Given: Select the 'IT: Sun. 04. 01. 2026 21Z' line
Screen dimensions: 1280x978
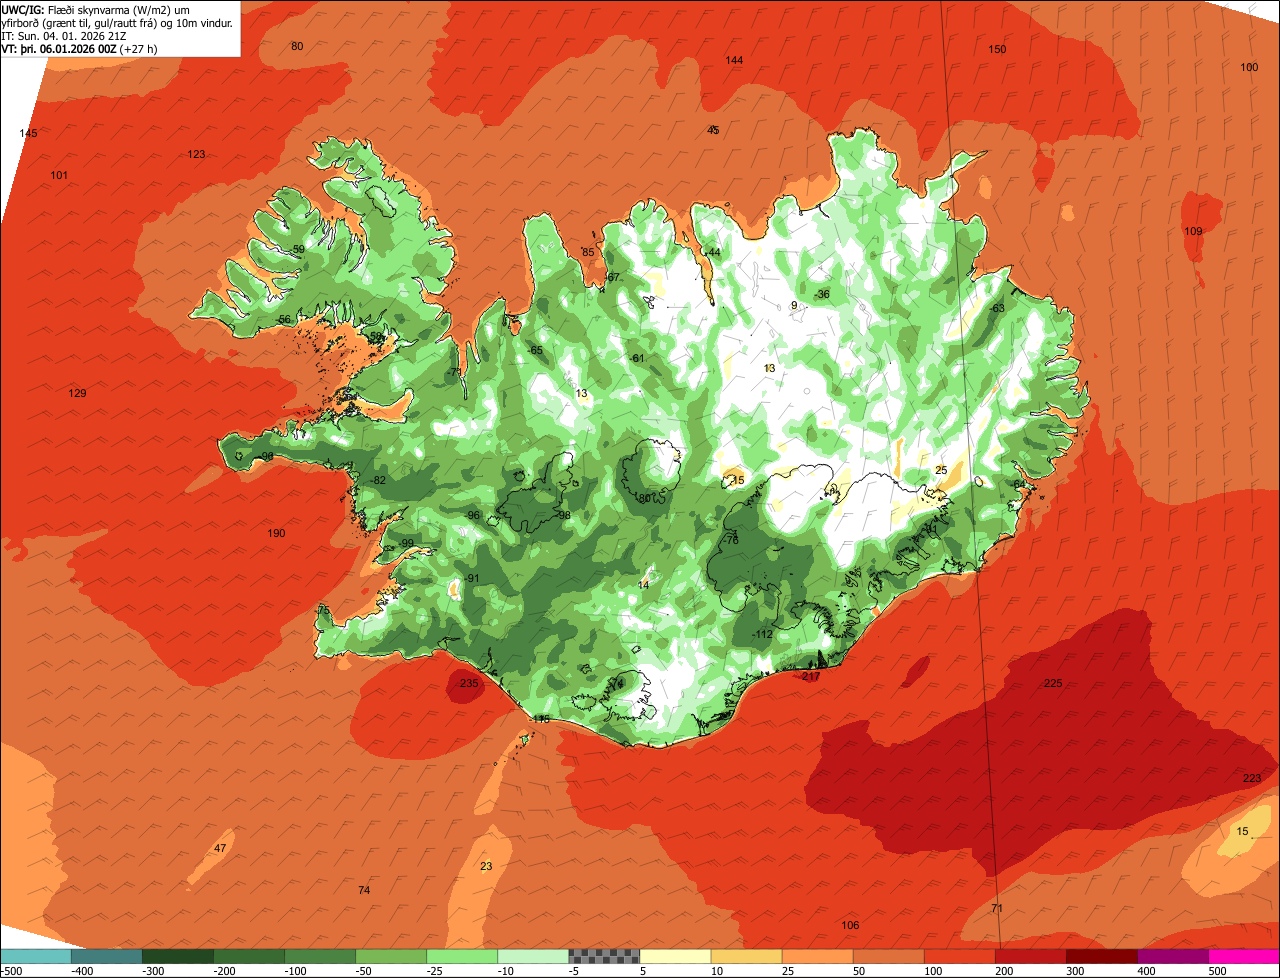Looking at the screenshot, I should point(66,35).
